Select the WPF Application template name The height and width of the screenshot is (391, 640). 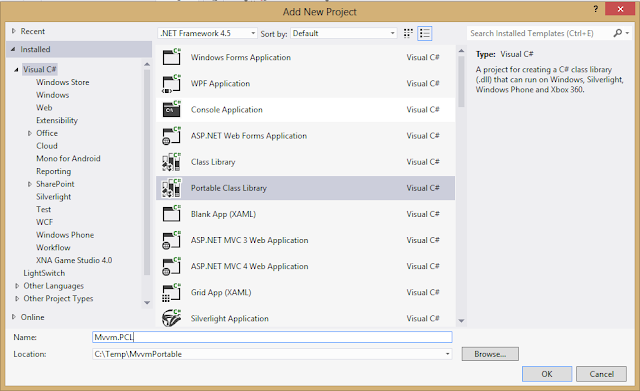pos(220,83)
